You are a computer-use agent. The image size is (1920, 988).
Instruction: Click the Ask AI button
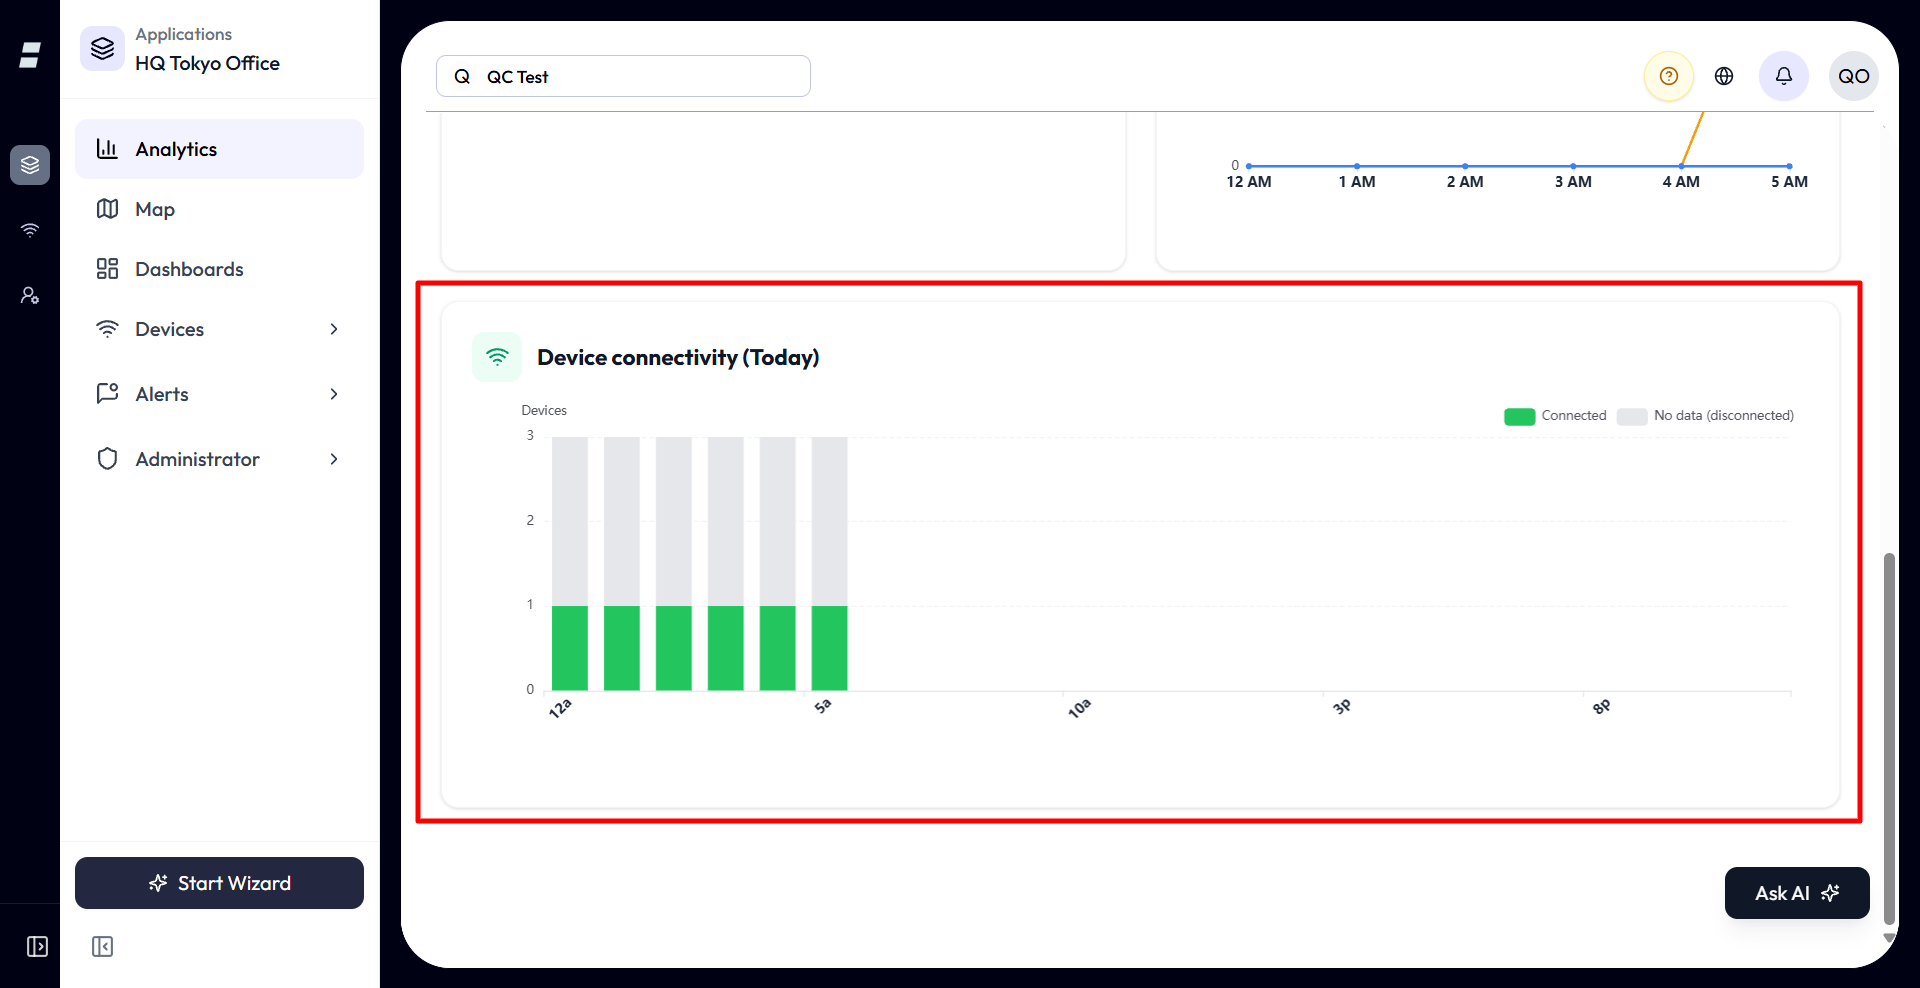1797,893
